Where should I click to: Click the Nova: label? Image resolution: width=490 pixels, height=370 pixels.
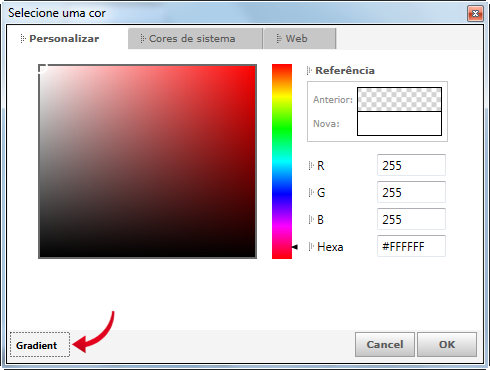pyautogui.click(x=326, y=124)
